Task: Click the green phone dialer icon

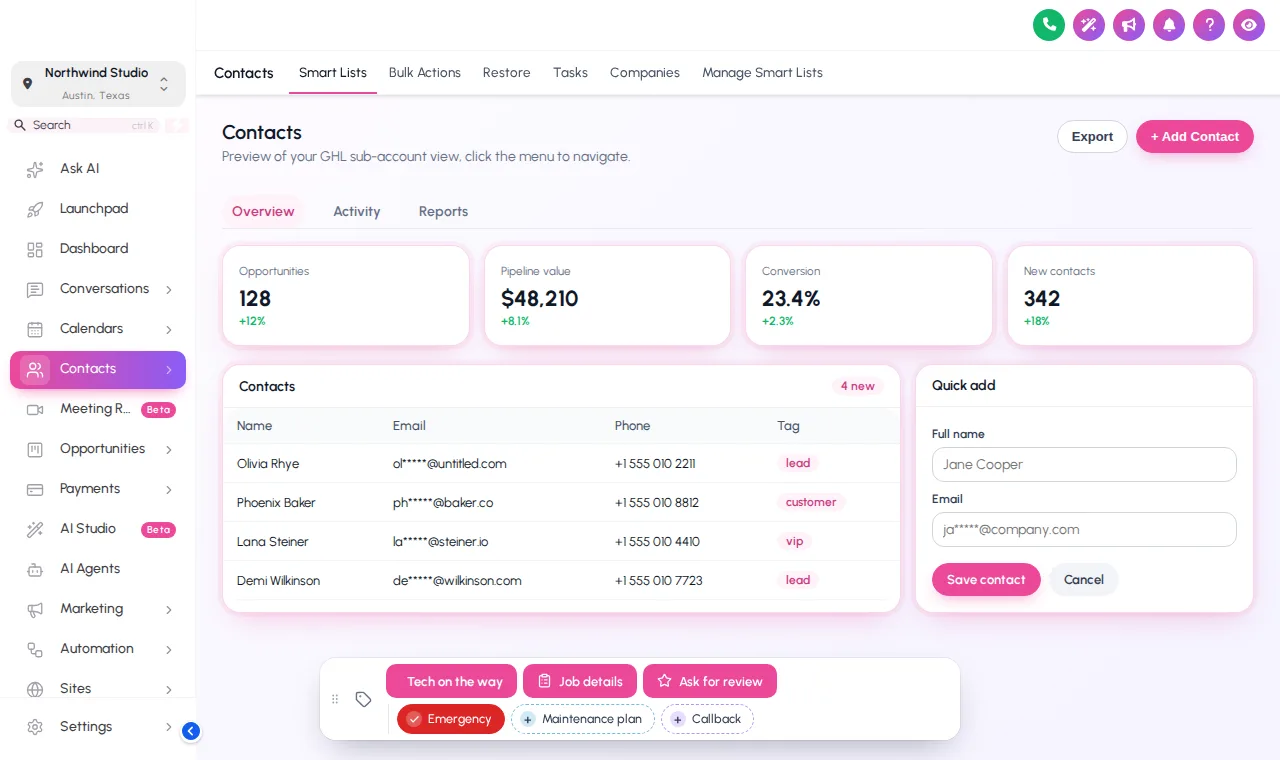Action: tap(1049, 25)
